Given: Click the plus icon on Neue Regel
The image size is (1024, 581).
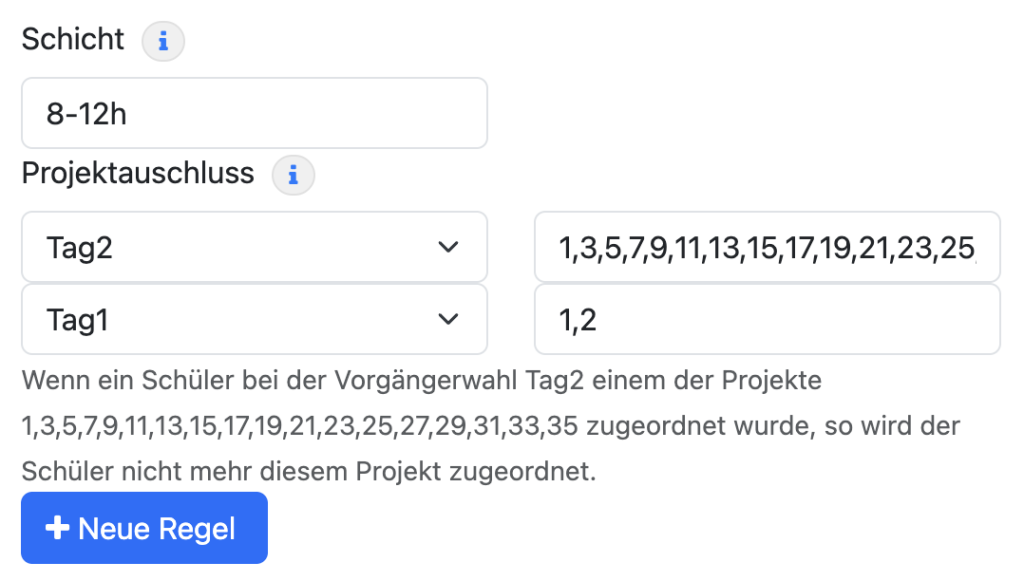Looking at the screenshot, I should 58,528.
